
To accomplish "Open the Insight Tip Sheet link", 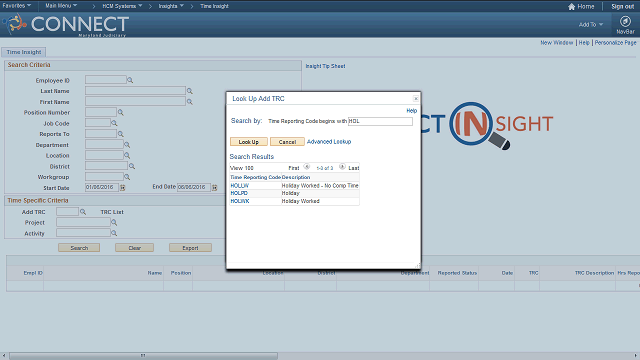I will point(325,66).
